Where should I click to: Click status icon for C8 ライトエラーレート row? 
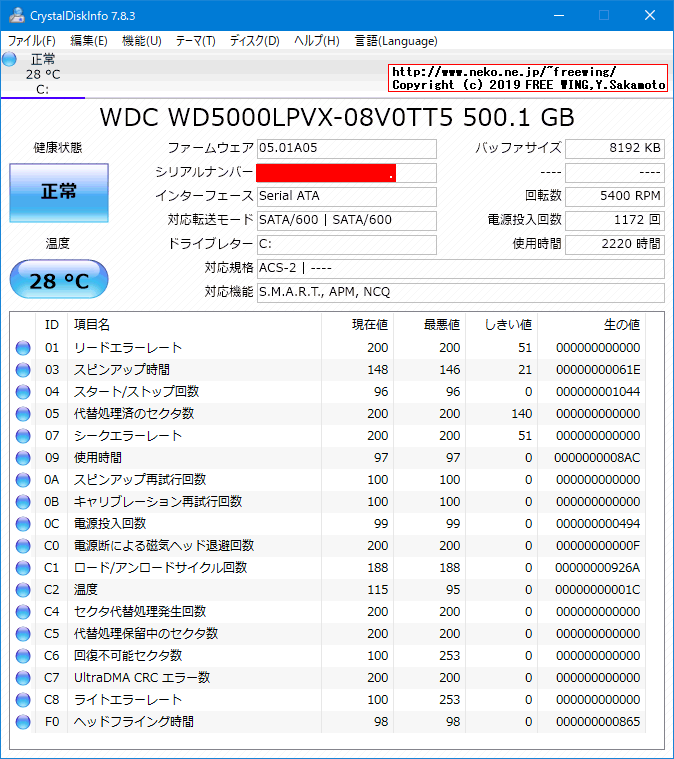point(23,700)
